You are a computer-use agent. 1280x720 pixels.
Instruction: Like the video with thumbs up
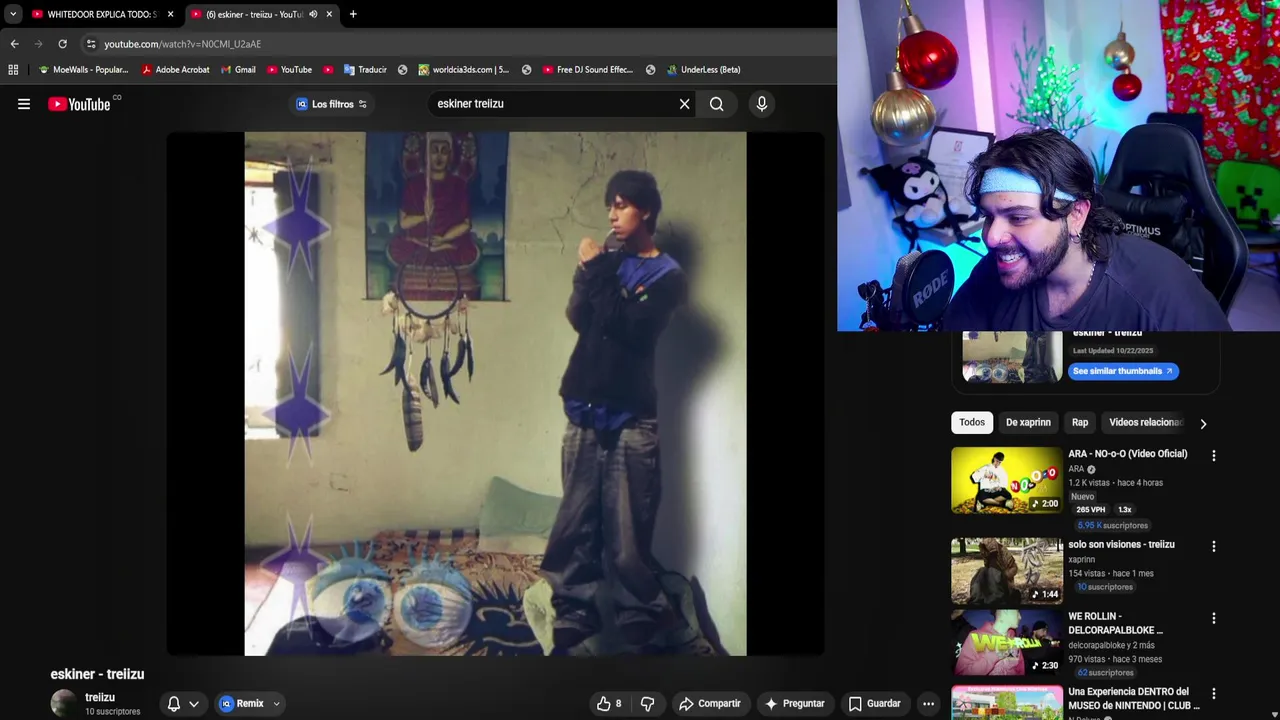609,704
